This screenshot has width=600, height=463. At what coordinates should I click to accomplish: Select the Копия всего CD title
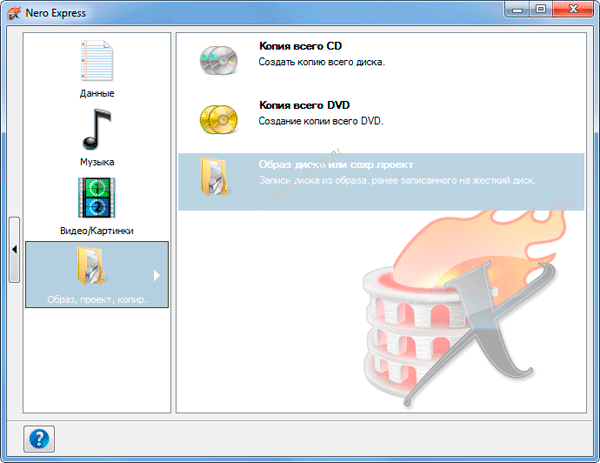point(300,46)
